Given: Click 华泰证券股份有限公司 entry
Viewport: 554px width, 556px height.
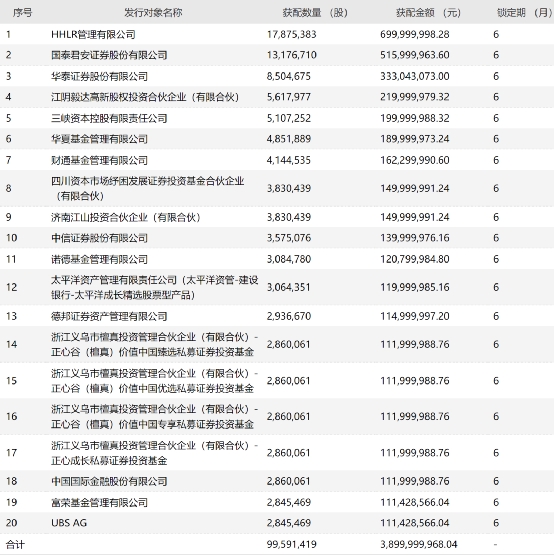Looking at the screenshot, I should pos(100,76).
